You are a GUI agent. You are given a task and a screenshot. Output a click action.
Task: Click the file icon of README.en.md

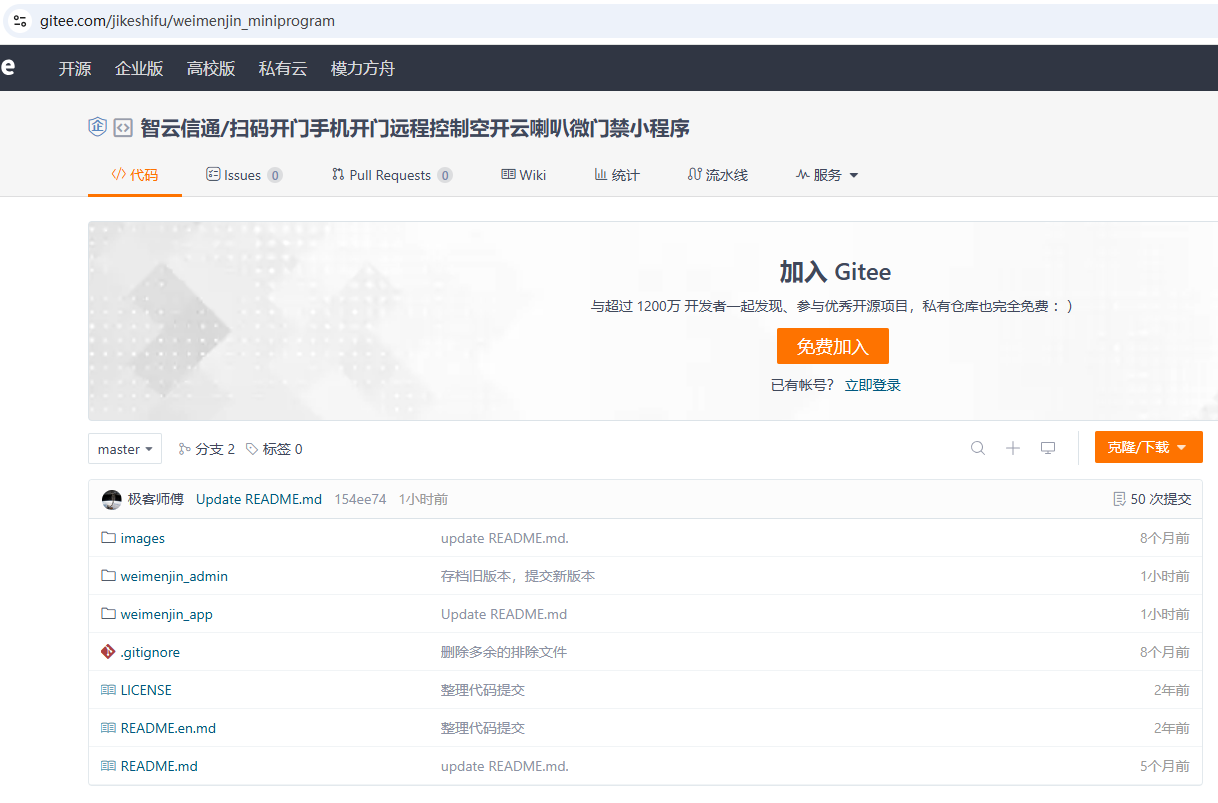109,728
